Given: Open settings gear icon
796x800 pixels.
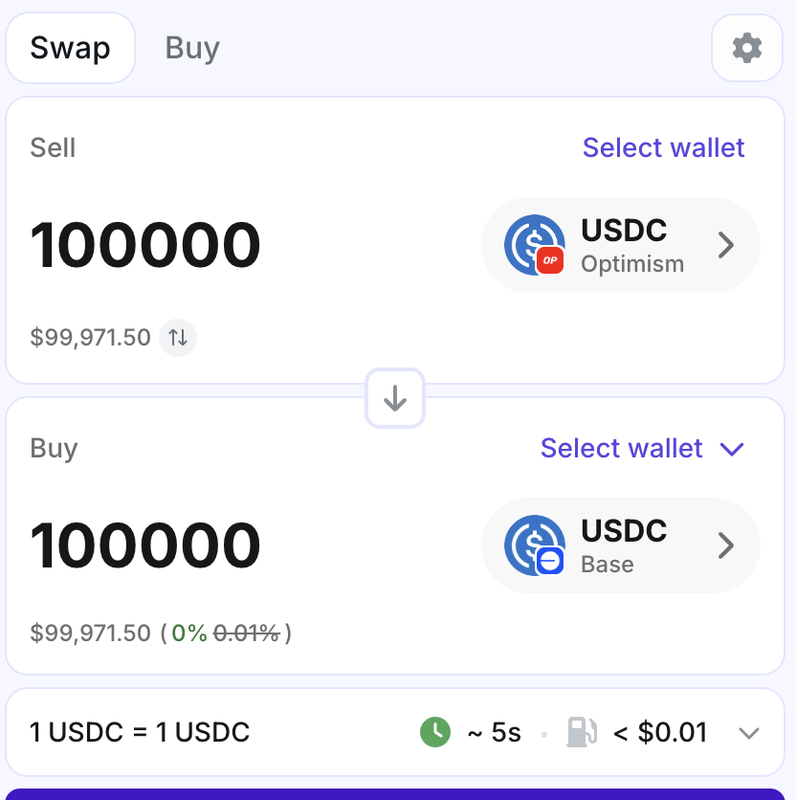Looking at the screenshot, I should click(747, 48).
